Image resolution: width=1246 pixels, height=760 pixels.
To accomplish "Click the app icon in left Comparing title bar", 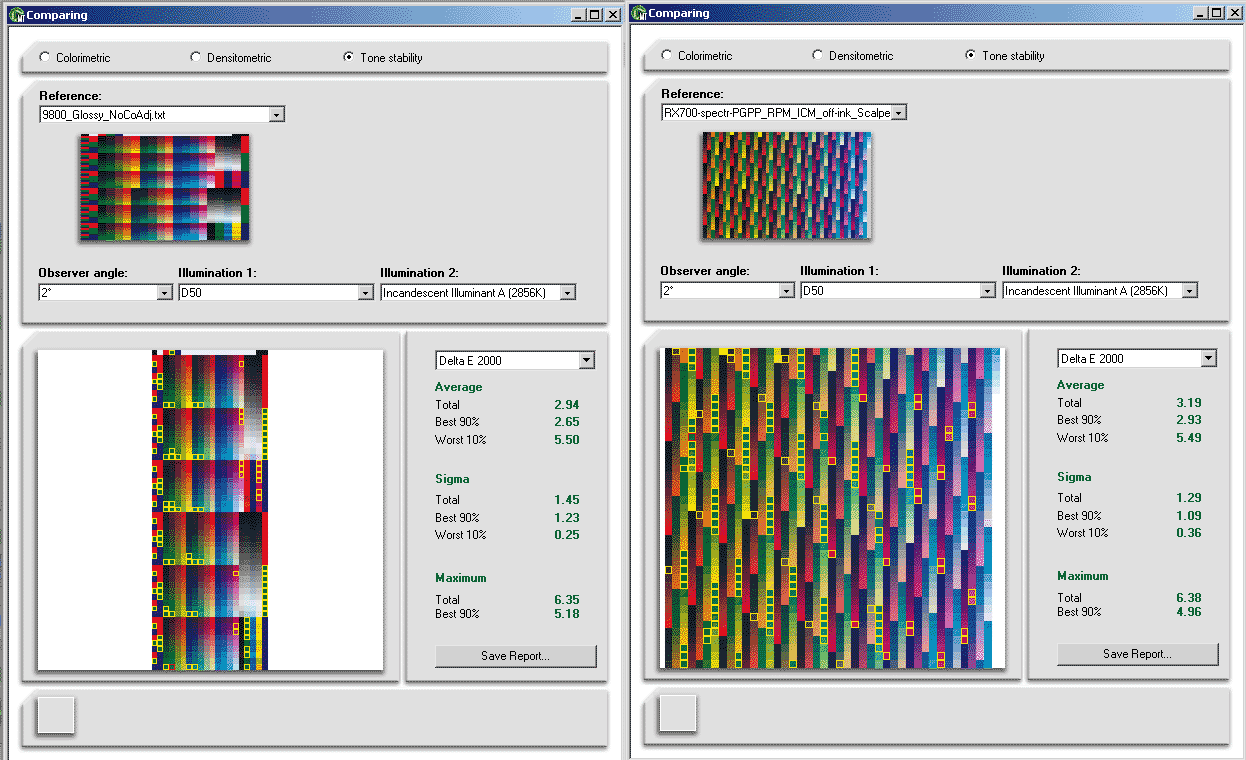I will click(16, 15).
